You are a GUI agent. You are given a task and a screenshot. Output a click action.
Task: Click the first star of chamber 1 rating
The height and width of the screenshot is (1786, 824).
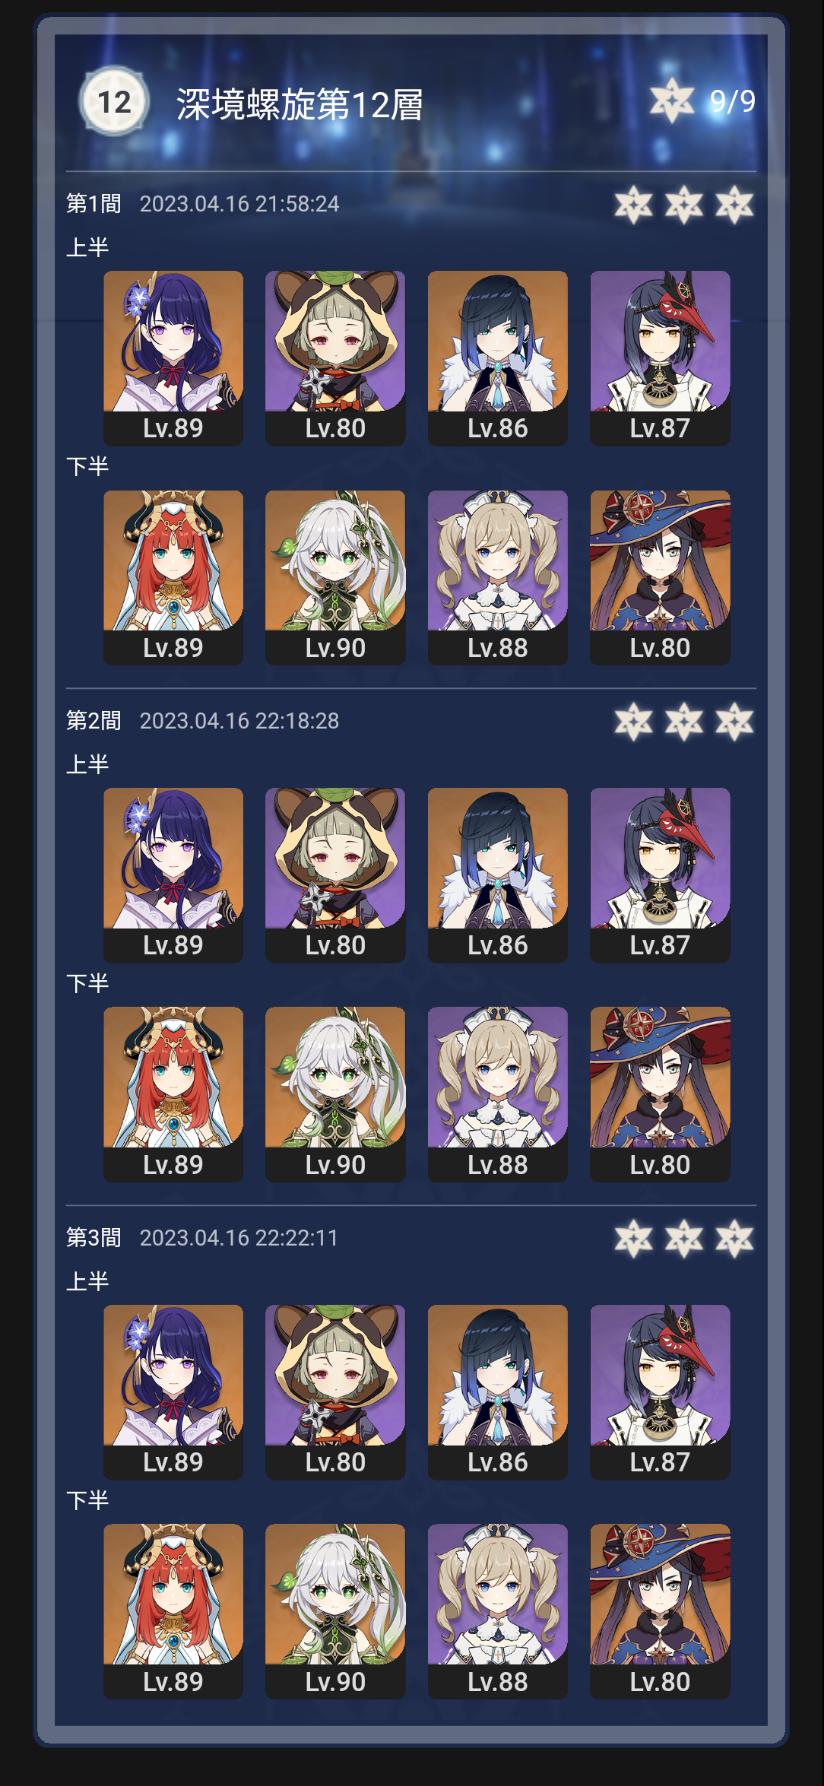[x=633, y=205]
